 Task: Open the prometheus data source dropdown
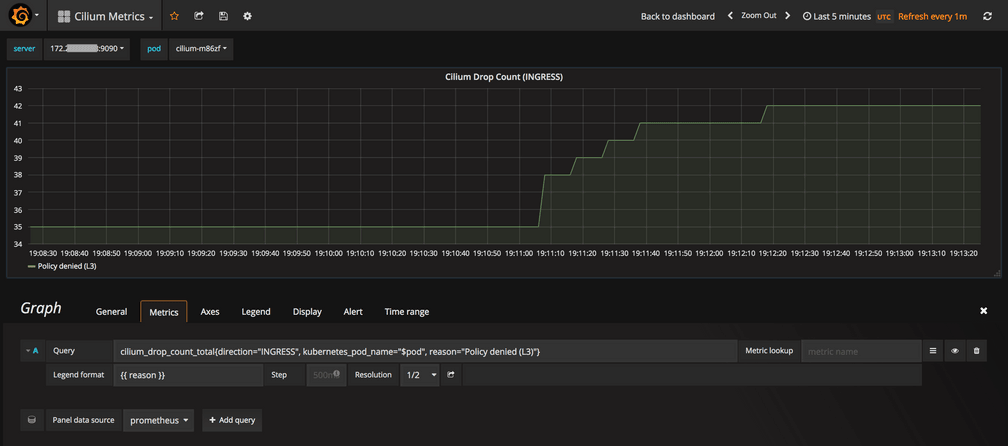[159, 420]
